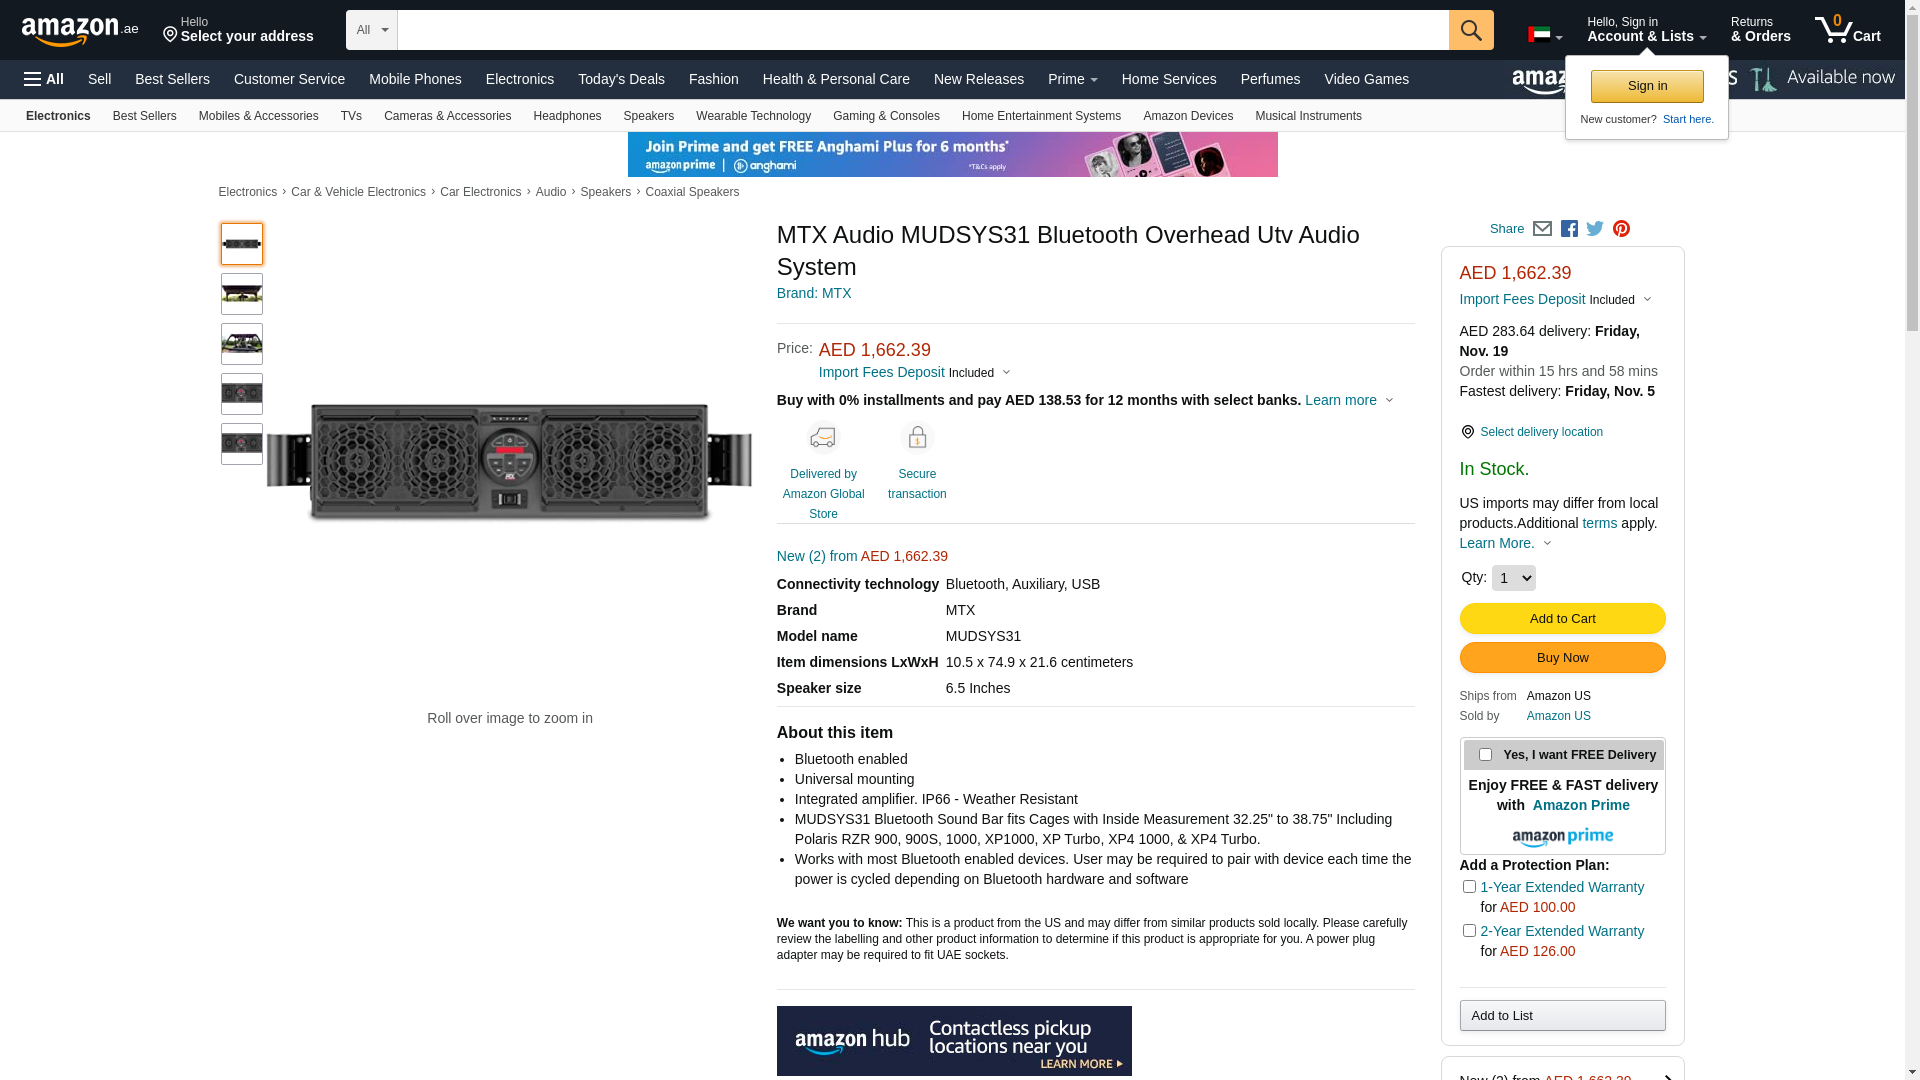Click the search magnifier button
1920x1080 pixels.
(1470, 30)
